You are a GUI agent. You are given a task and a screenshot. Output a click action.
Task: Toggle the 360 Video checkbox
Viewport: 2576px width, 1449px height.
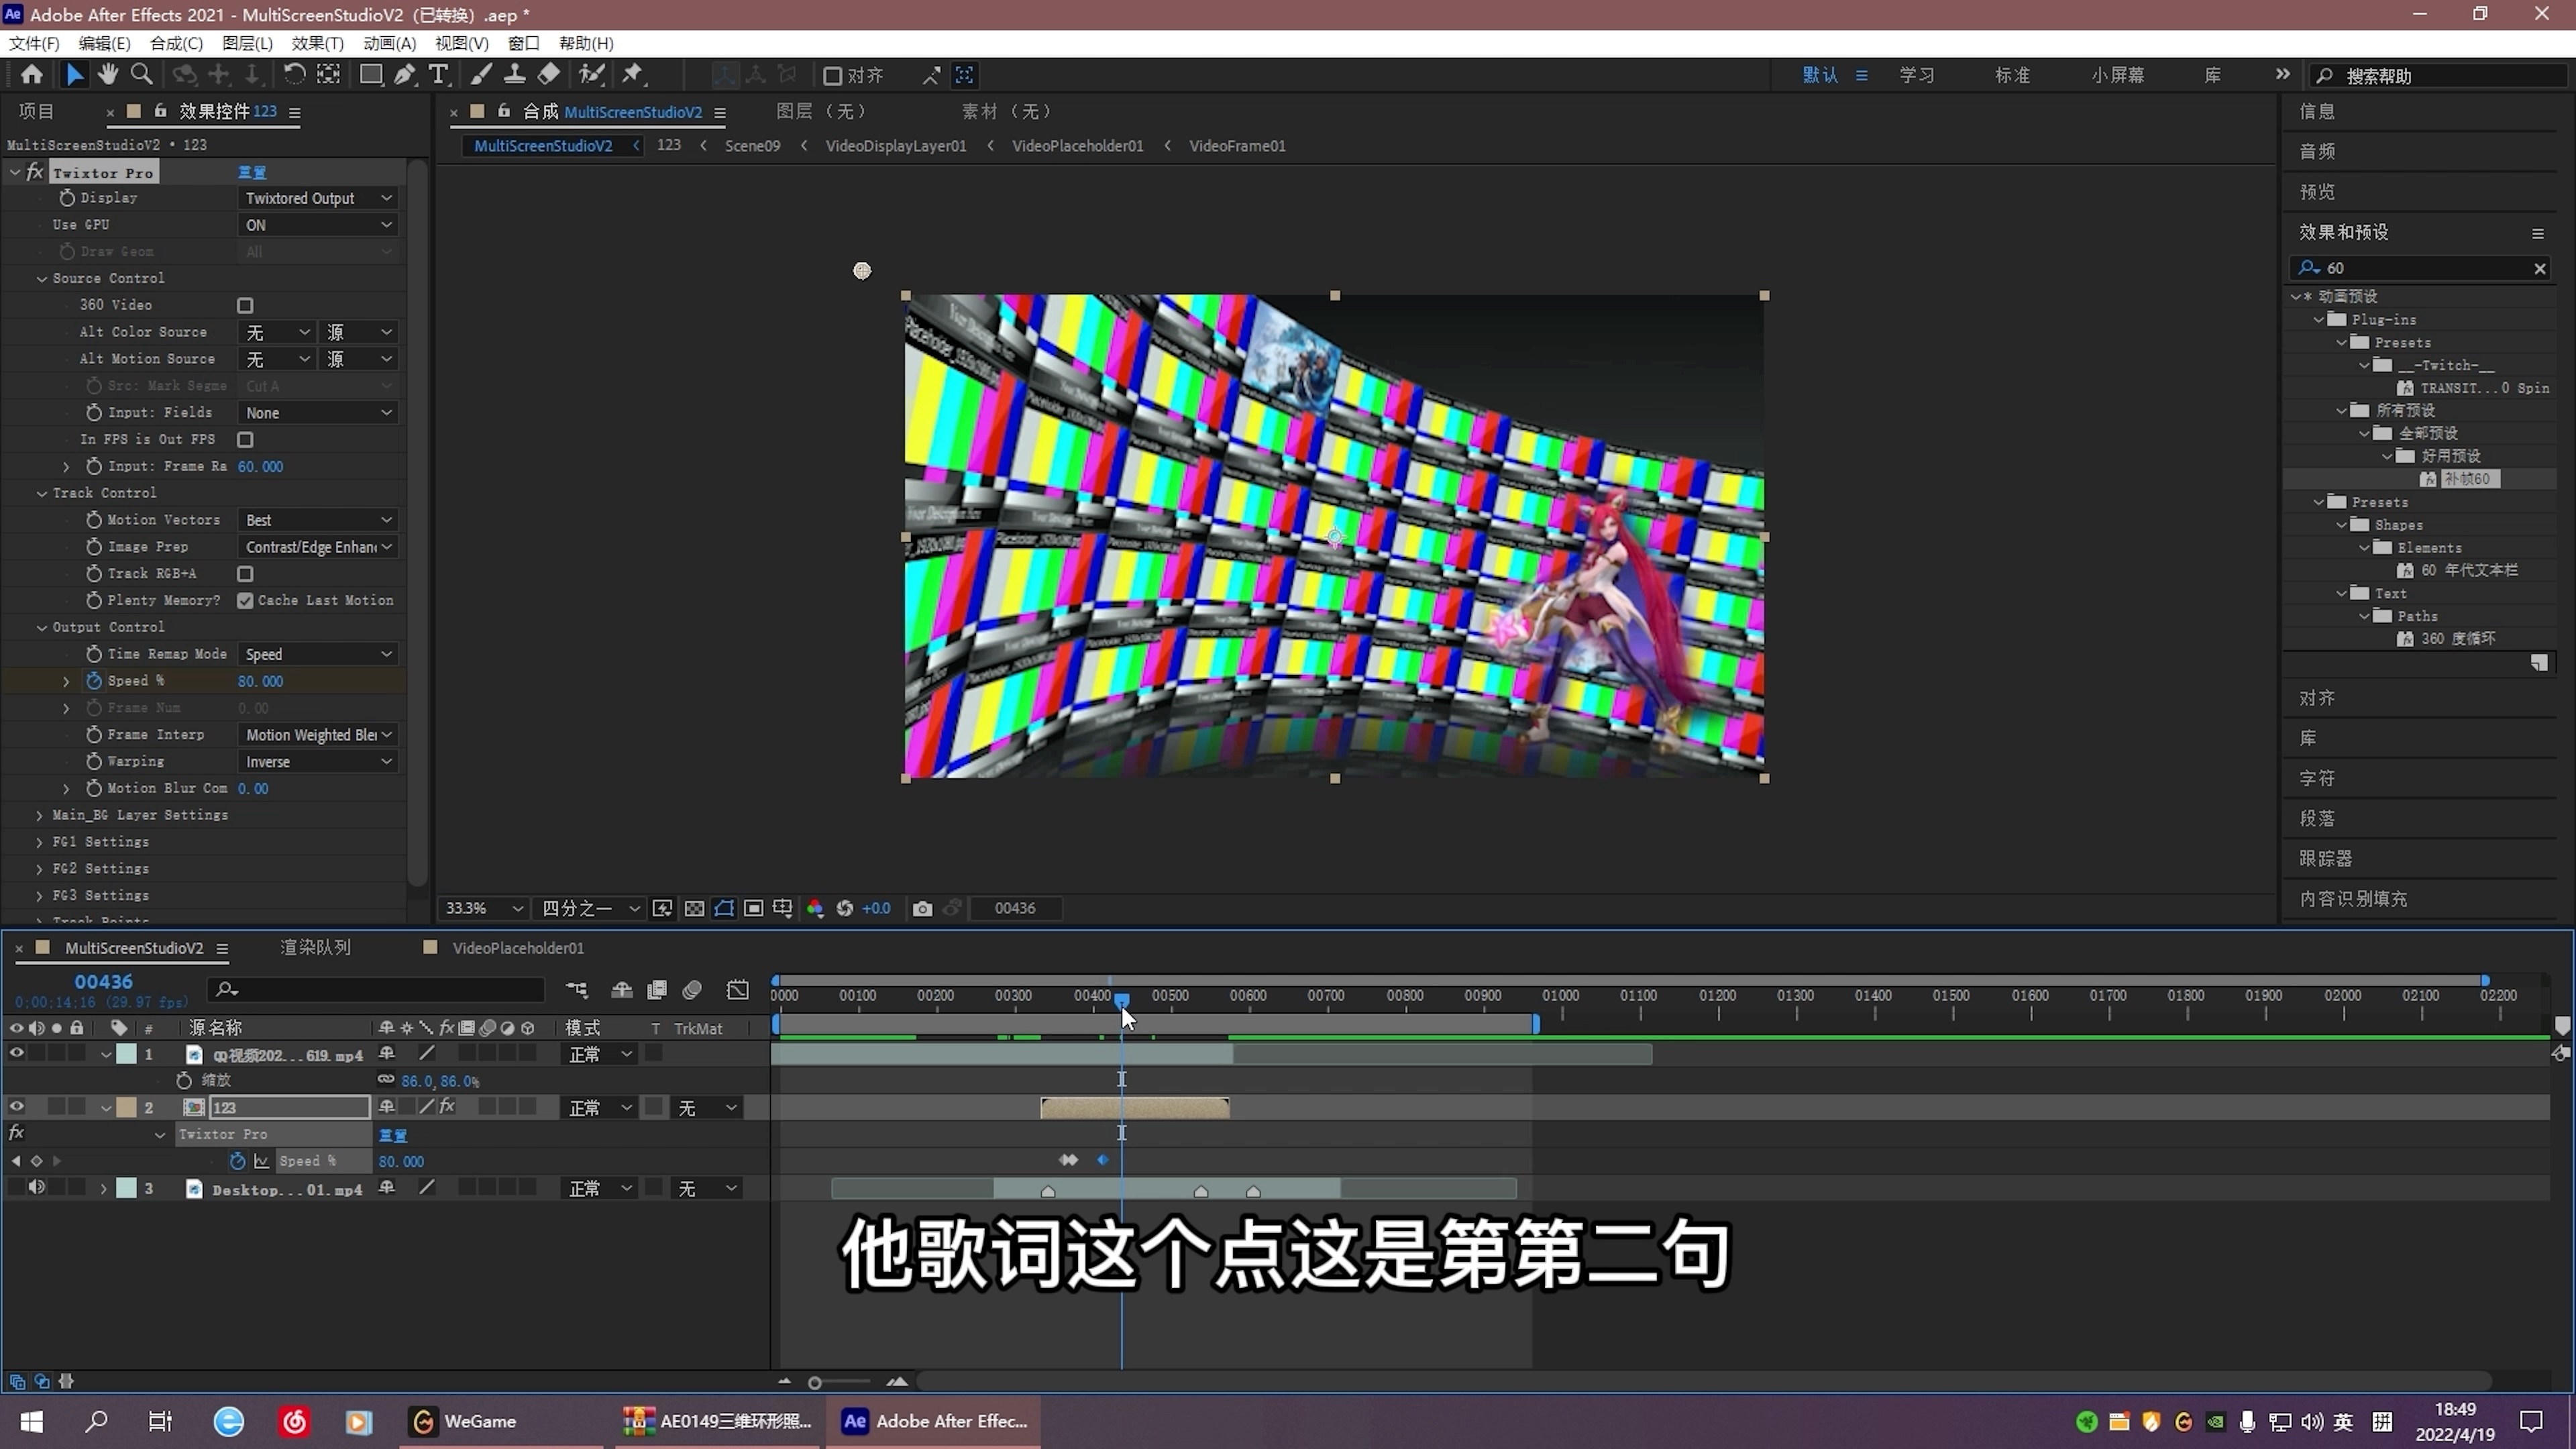pos(245,305)
